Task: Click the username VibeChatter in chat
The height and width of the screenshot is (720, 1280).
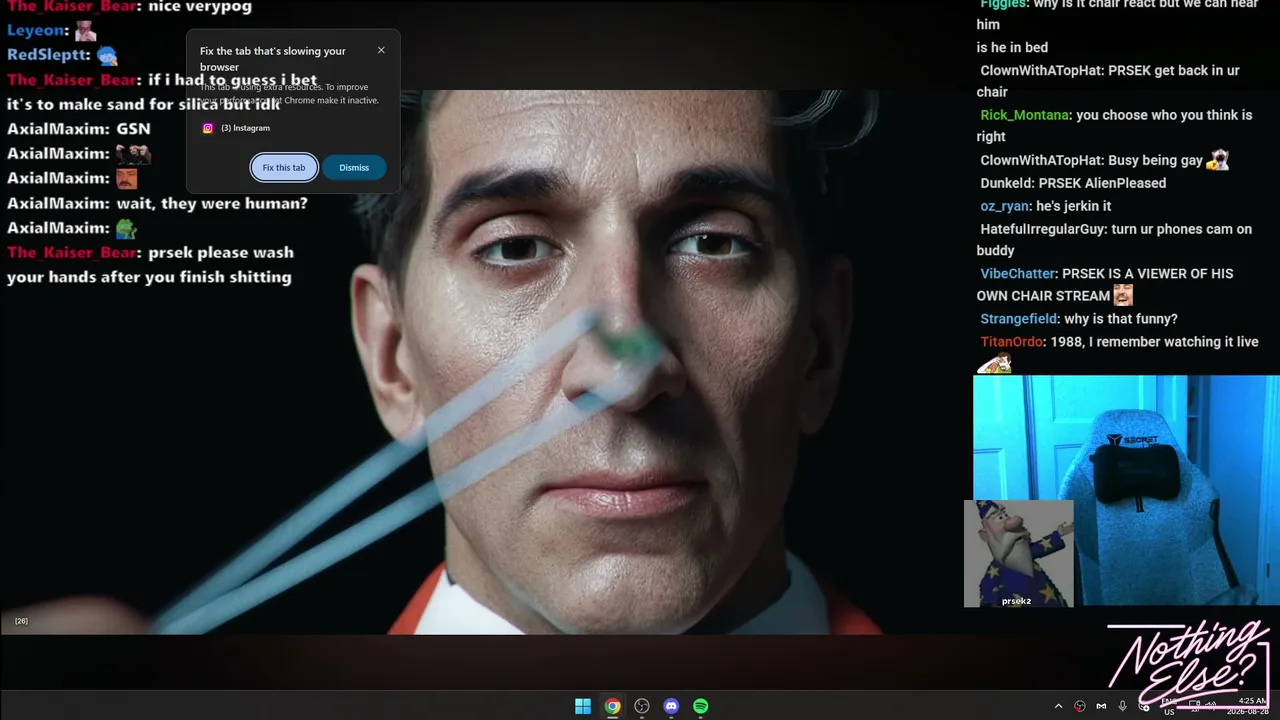Action: tap(1018, 274)
